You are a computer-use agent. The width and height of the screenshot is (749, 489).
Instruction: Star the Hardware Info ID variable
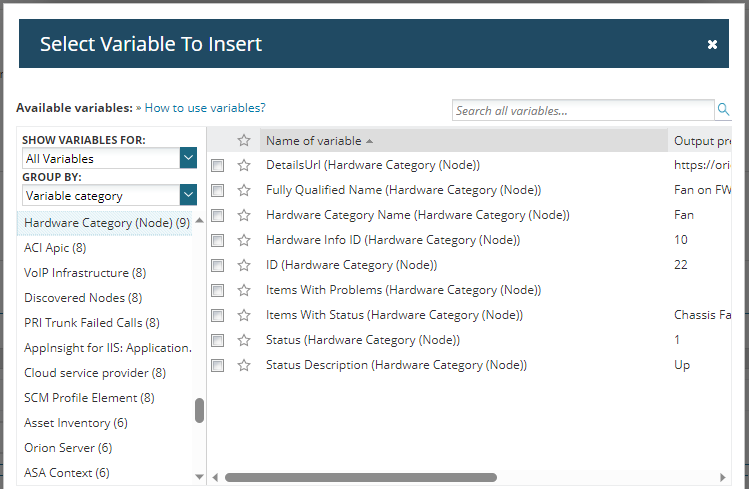pos(243,240)
